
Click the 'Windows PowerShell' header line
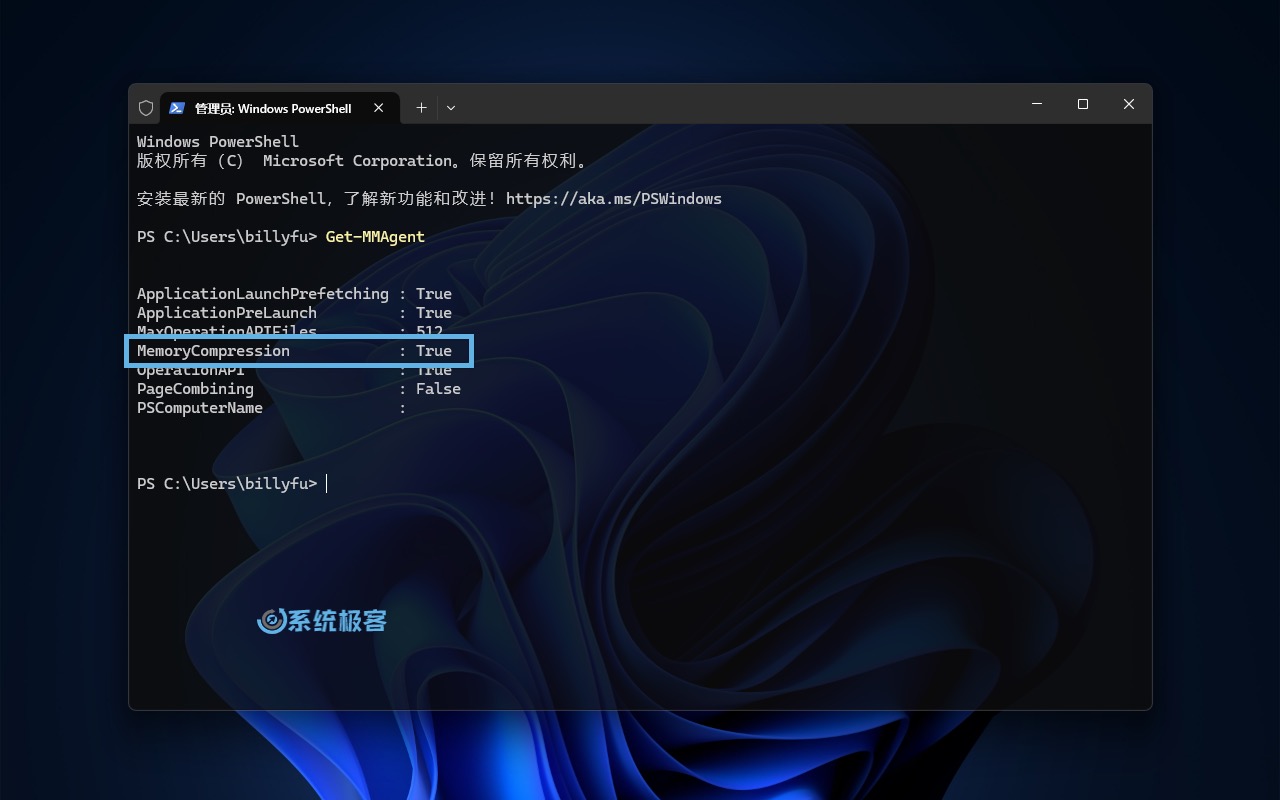218,142
